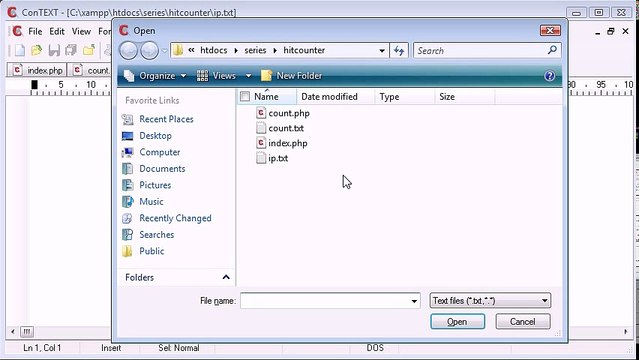Viewport: 639px width, 360px height.
Task: Open the Views dropdown arrow
Action: coord(248,76)
